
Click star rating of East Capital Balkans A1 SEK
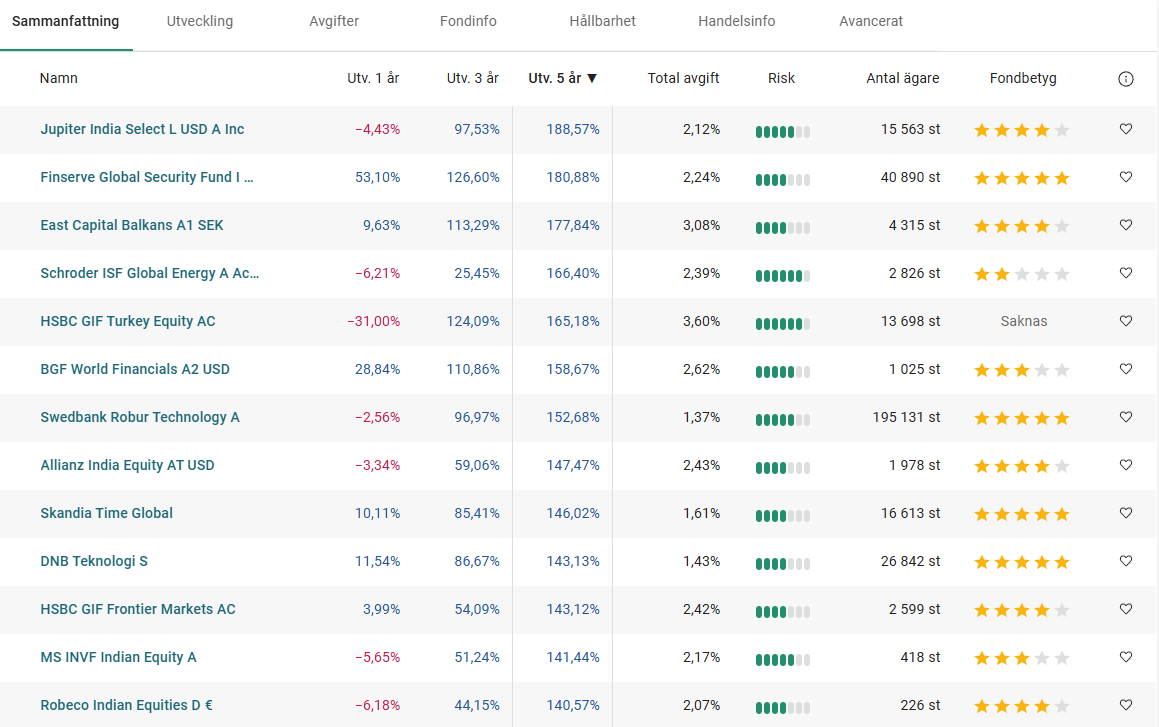[1022, 226]
